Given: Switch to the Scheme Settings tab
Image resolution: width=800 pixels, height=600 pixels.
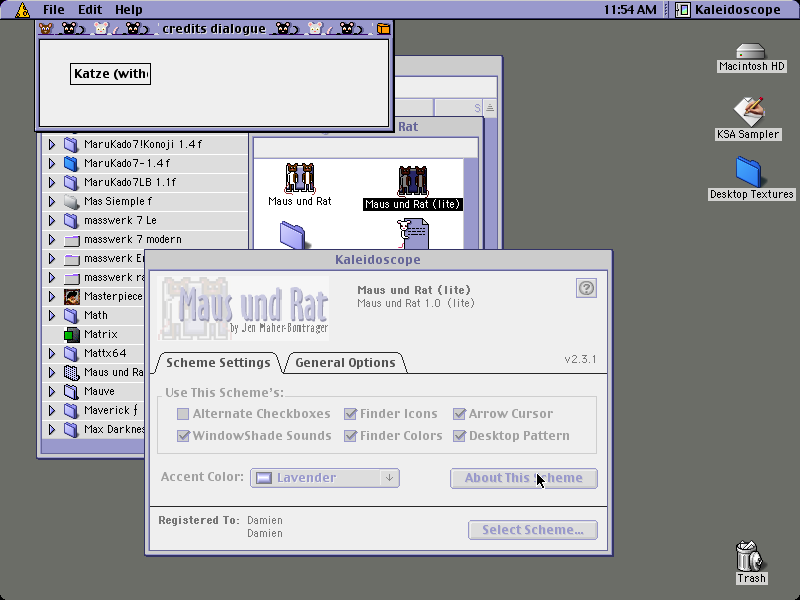Looking at the screenshot, I should [218, 363].
